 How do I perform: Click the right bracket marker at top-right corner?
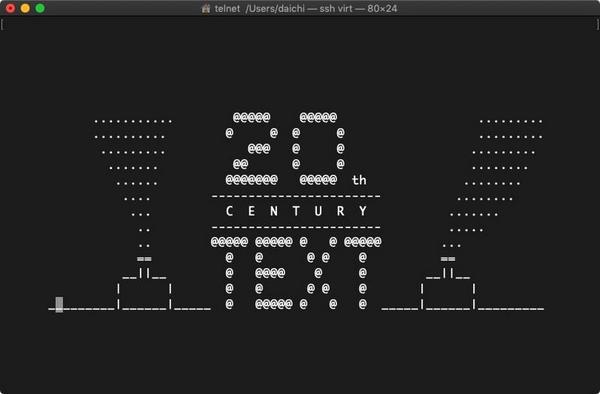click(x=597, y=24)
